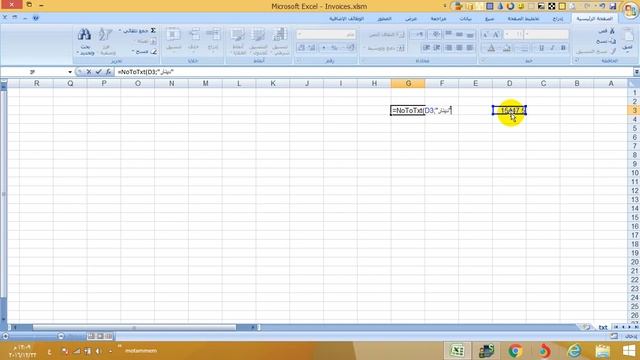Select row 10 header
This screenshot has height=360, width=640.
634,173
